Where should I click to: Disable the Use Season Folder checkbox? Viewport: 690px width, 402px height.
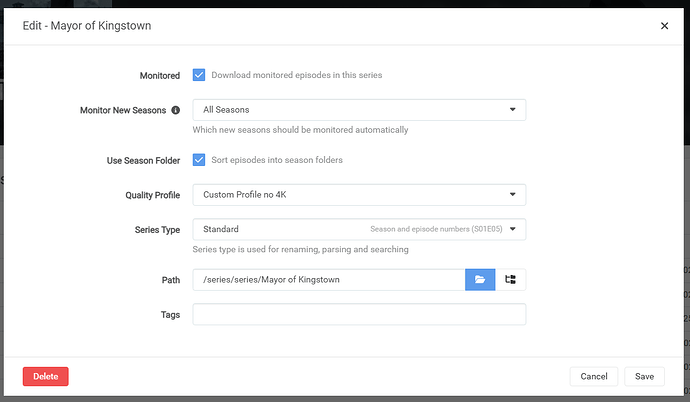point(199,160)
